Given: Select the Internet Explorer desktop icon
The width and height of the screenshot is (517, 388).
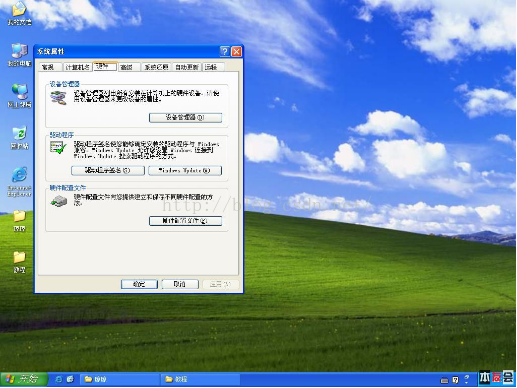Looking at the screenshot, I should (19, 182).
